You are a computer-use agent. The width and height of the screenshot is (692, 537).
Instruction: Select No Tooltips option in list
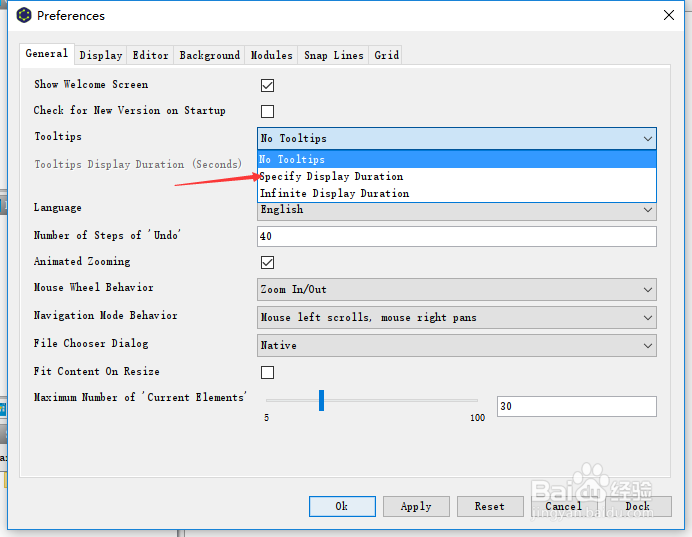457,159
